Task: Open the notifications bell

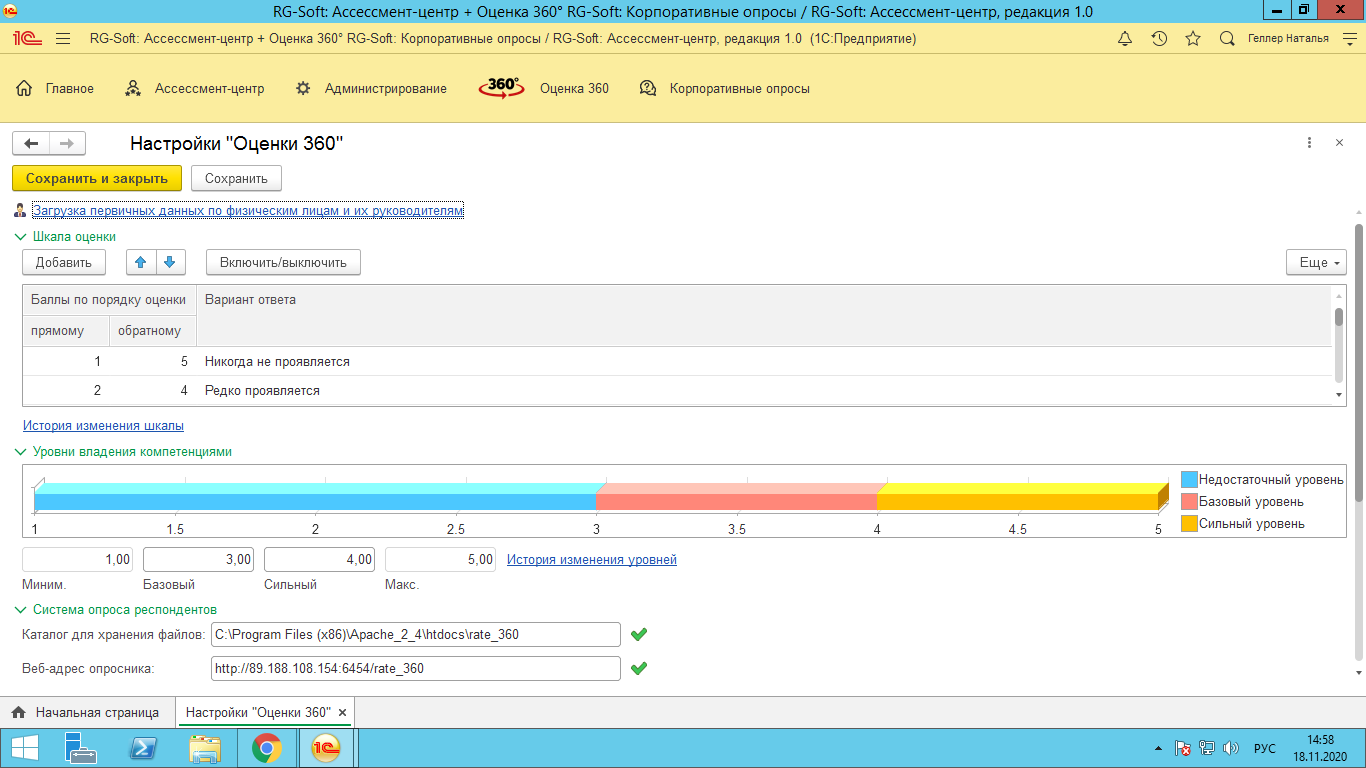Action: (1125, 39)
